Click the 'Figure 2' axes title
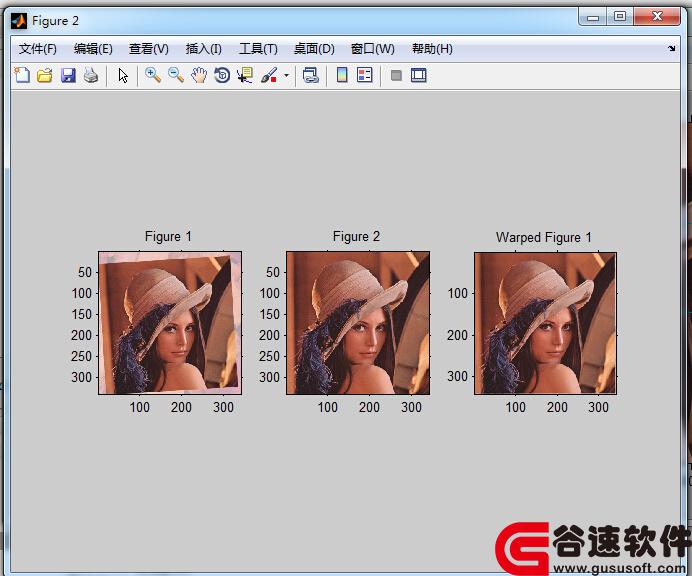 (x=356, y=237)
